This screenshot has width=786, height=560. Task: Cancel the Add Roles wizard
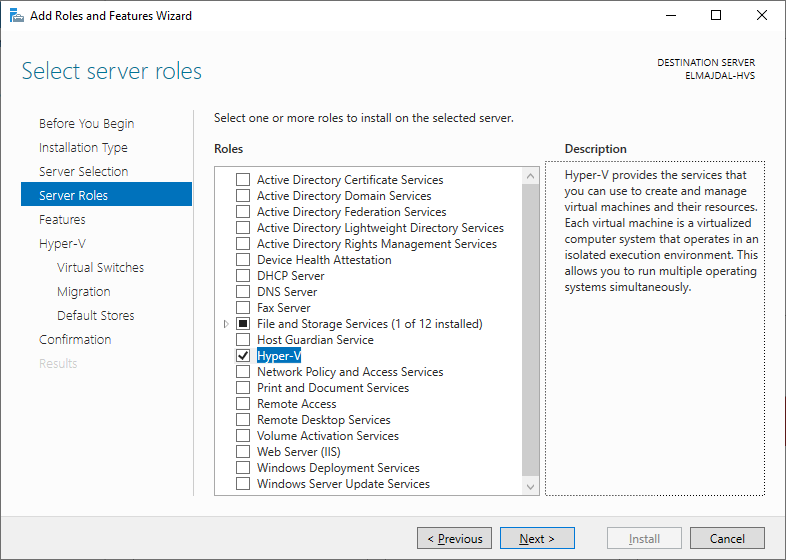pos(727,539)
